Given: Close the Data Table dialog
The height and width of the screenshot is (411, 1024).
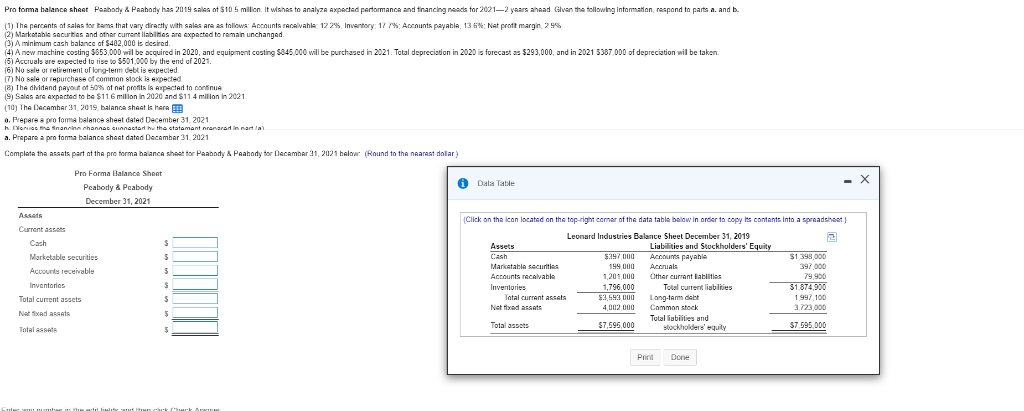Looking at the screenshot, I should pyautogui.click(x=865, y=180).
